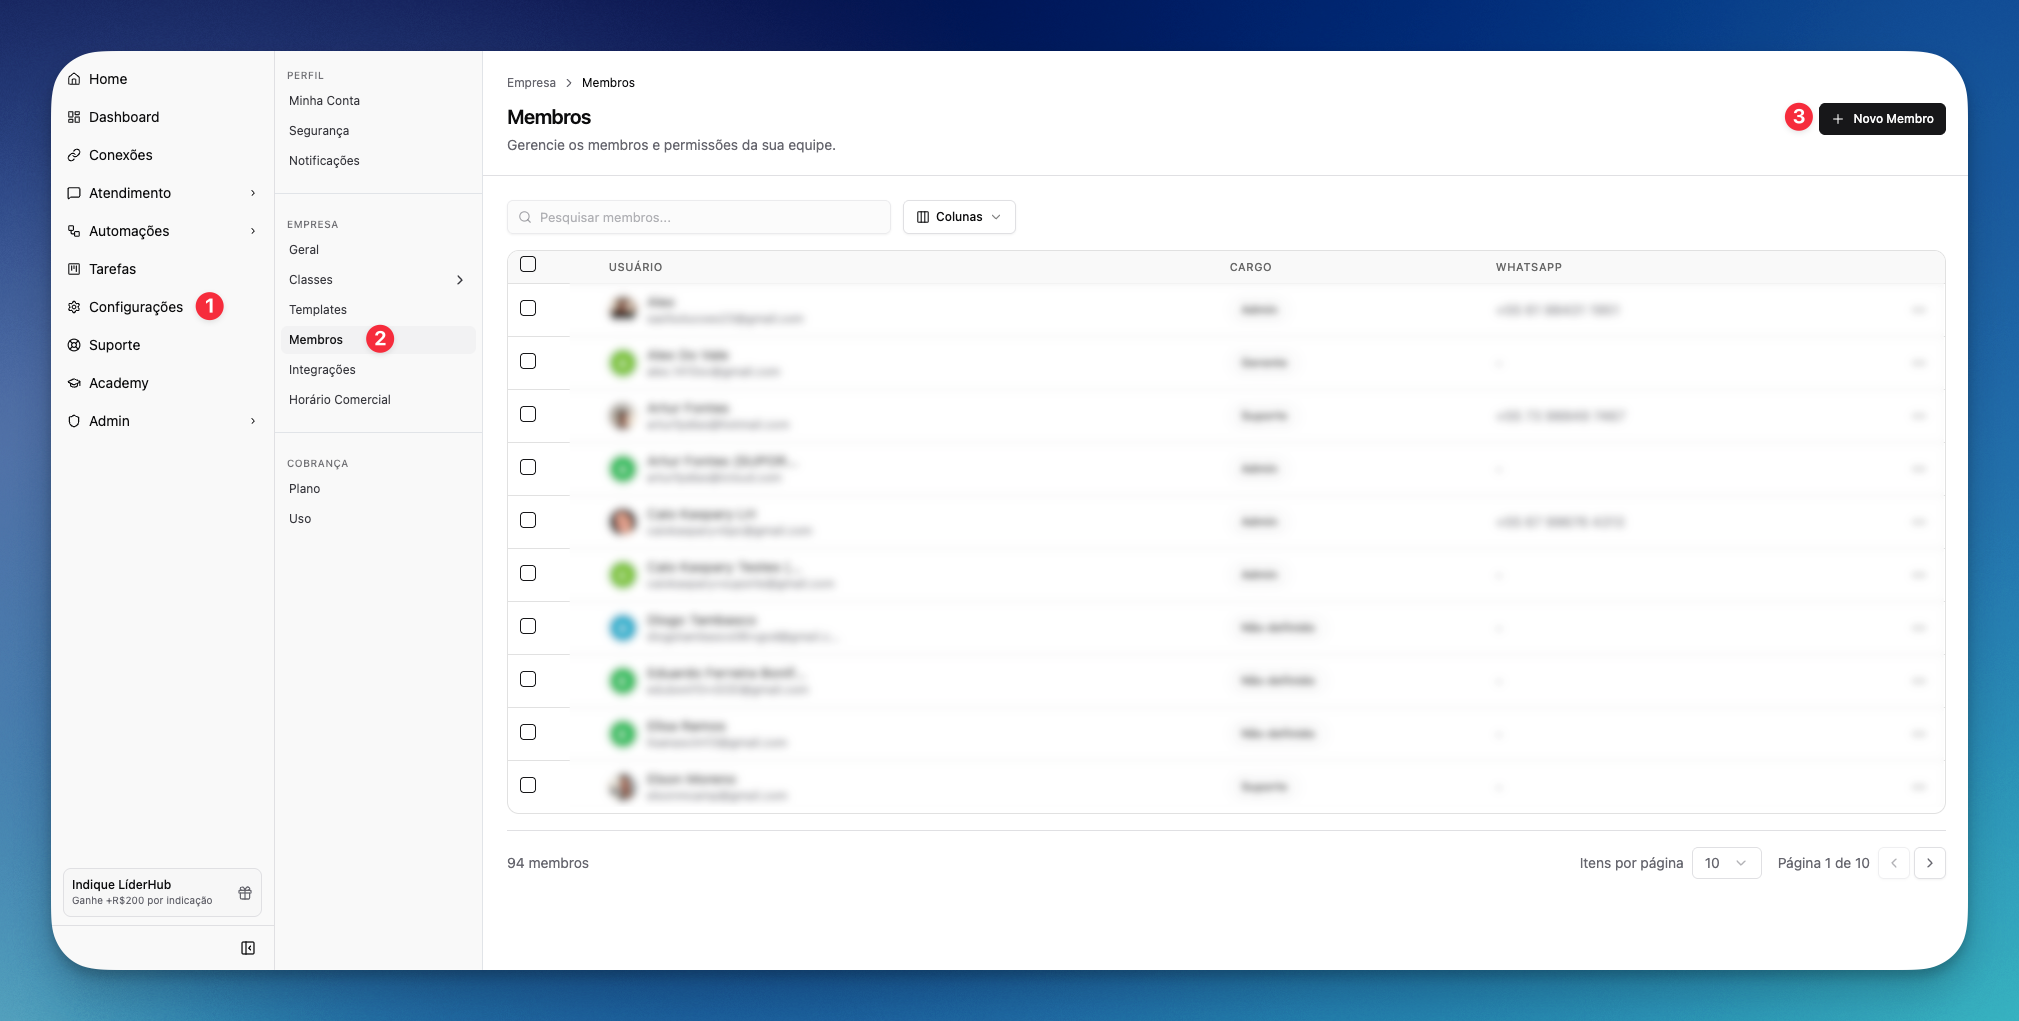Click the Dashboard grid icon

coord(74,117)
